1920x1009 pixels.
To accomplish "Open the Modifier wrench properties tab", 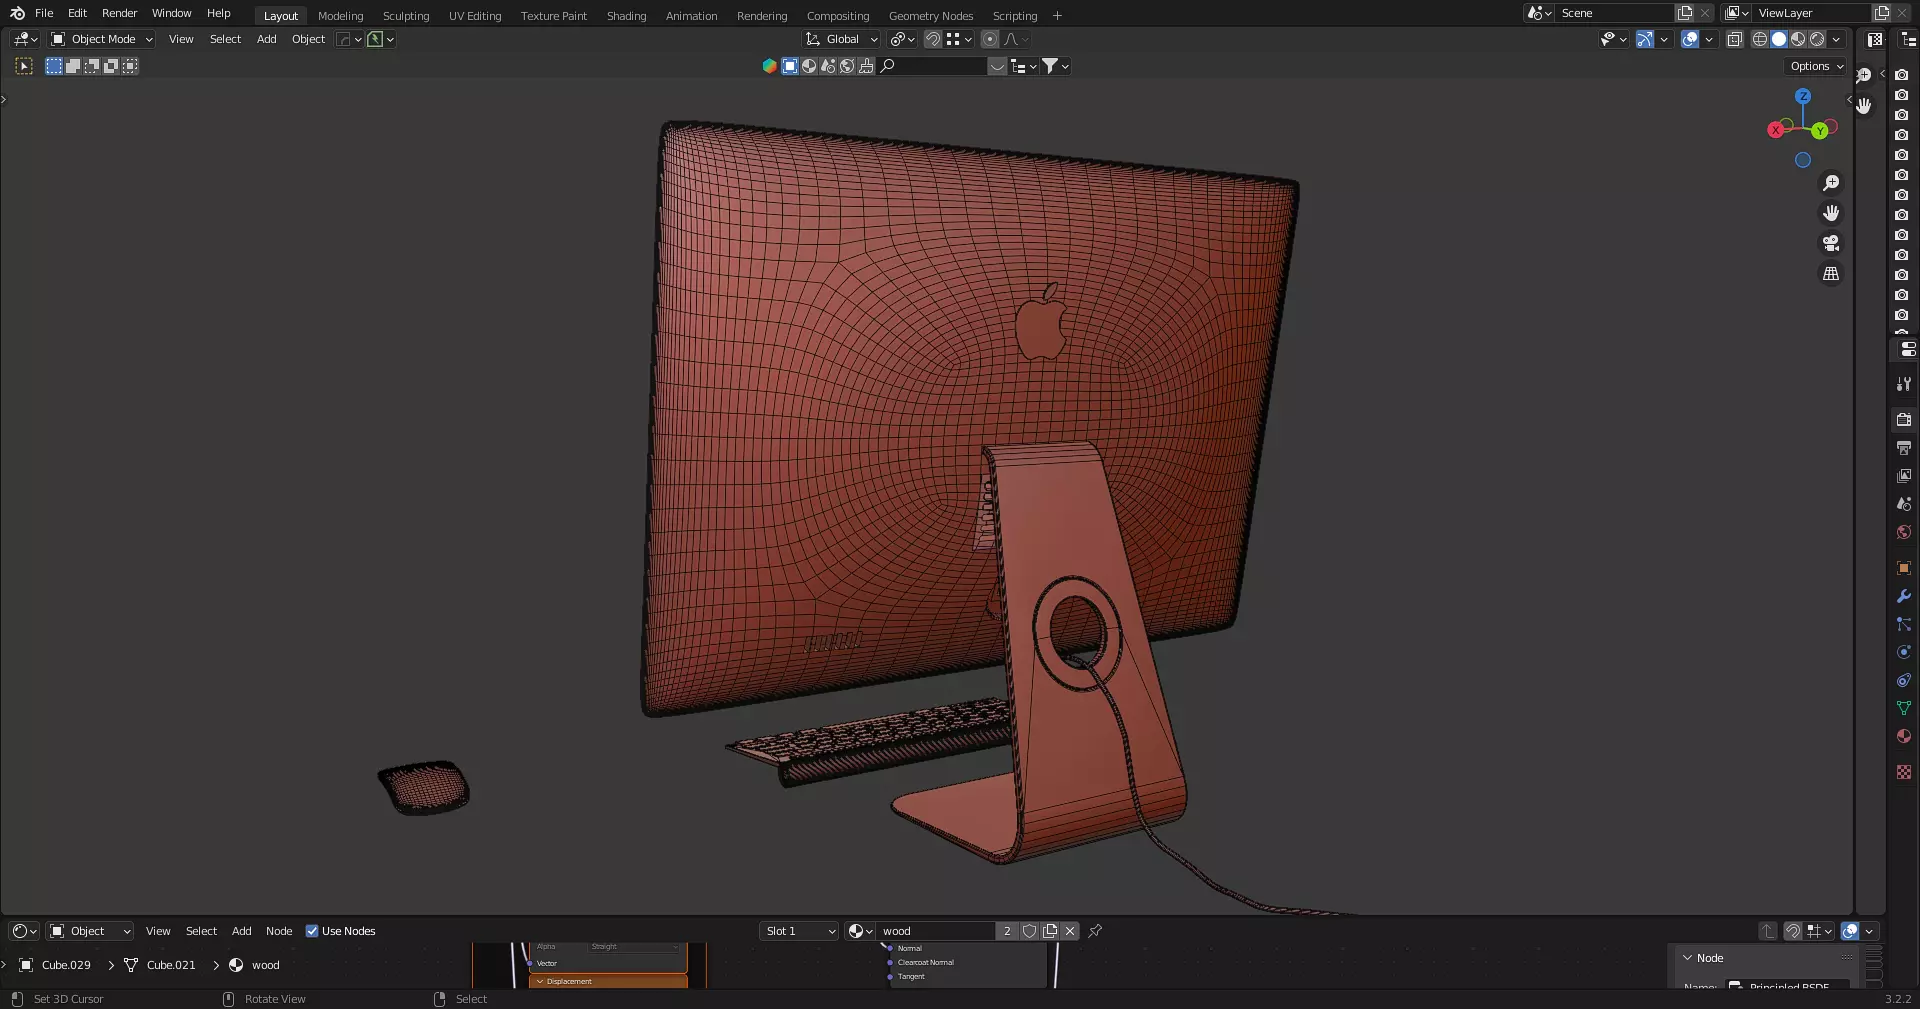I will [1904, 596].
